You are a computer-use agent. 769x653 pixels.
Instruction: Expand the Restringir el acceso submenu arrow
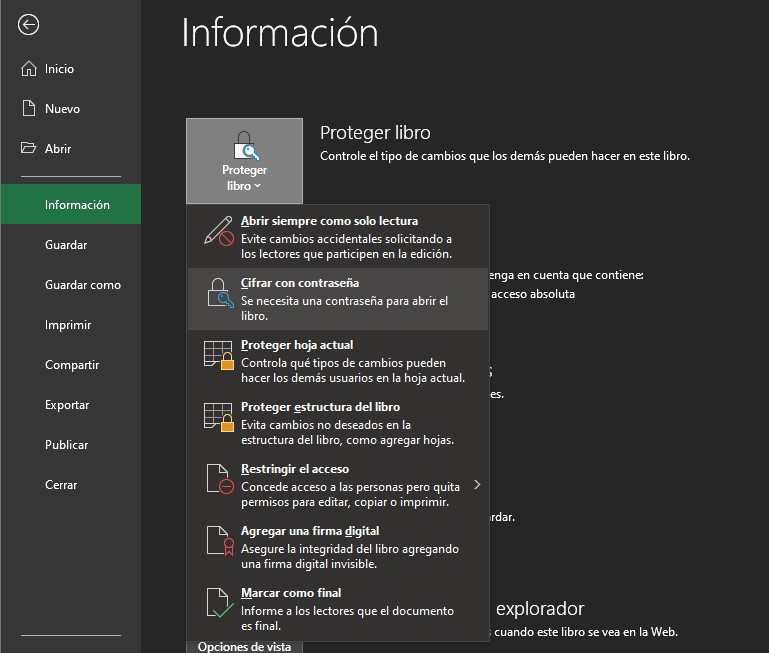coord(477,485)
